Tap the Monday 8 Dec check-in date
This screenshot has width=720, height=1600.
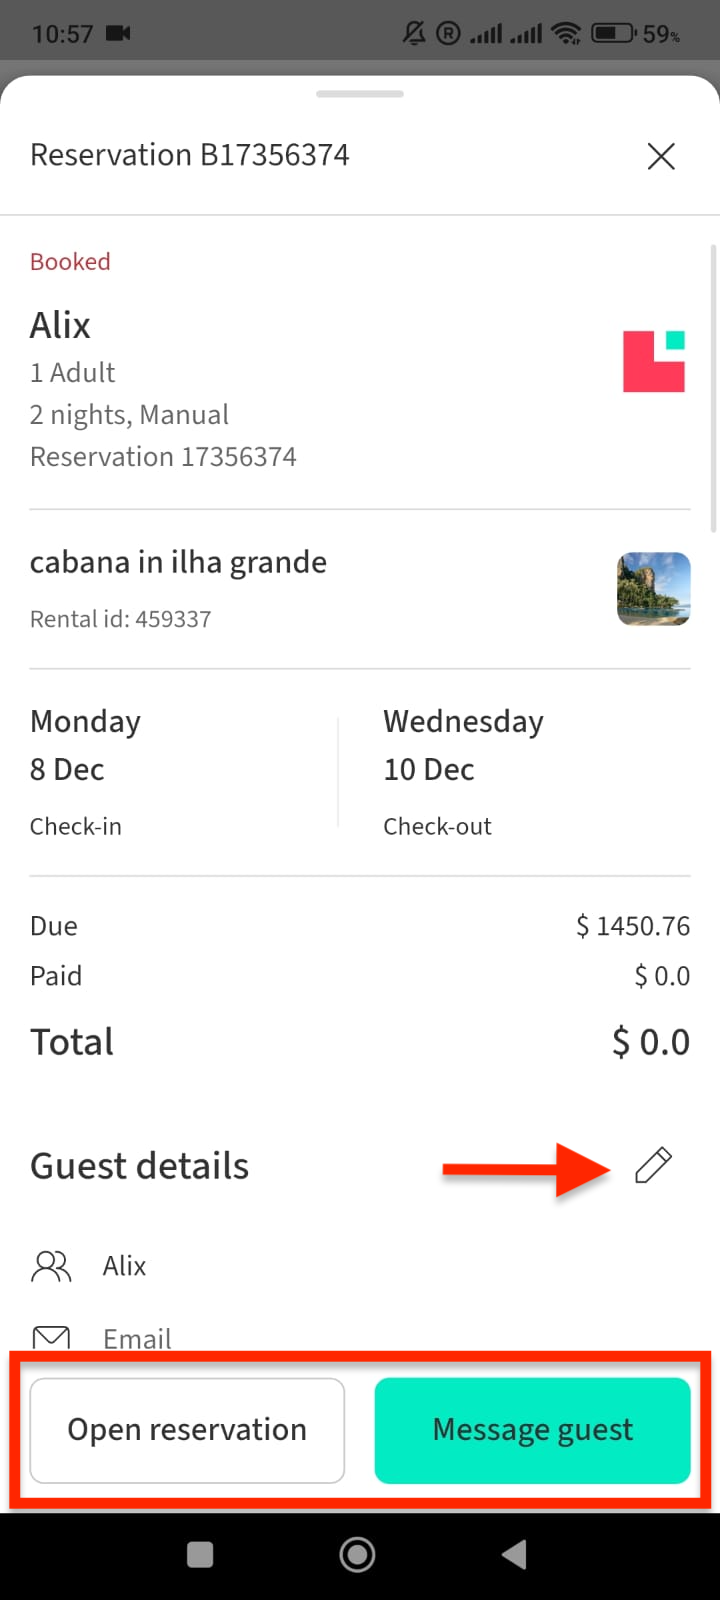(x=86, y=746)
